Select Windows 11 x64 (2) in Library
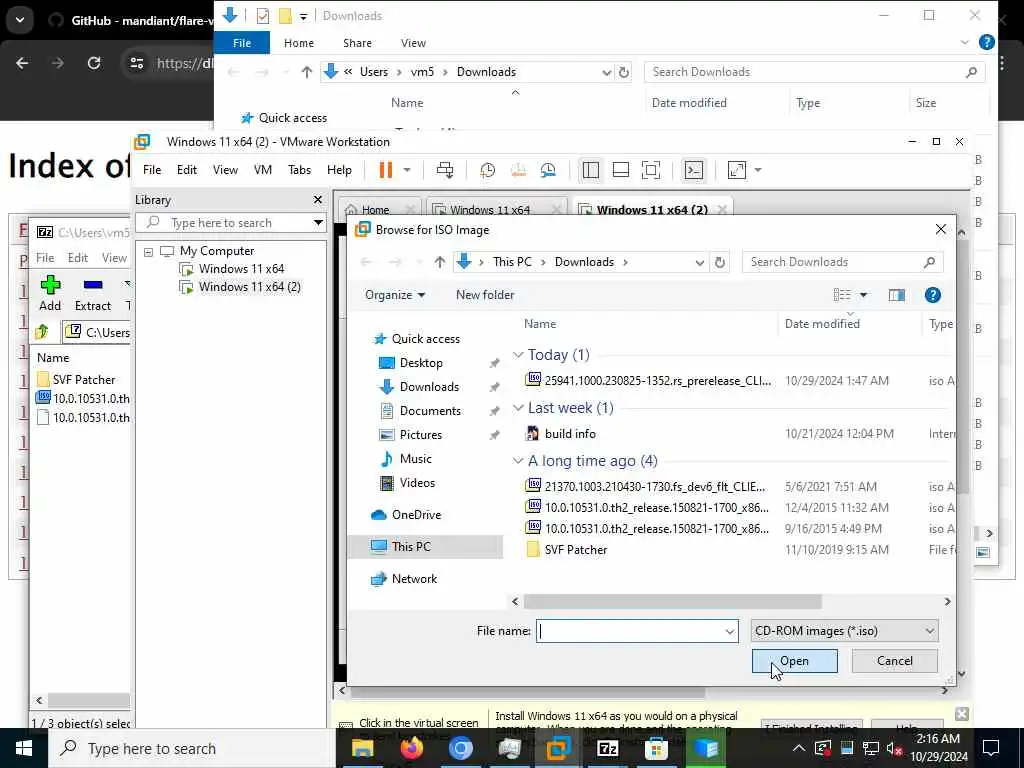Screen dimensions: 1024x768 [249, 287]
